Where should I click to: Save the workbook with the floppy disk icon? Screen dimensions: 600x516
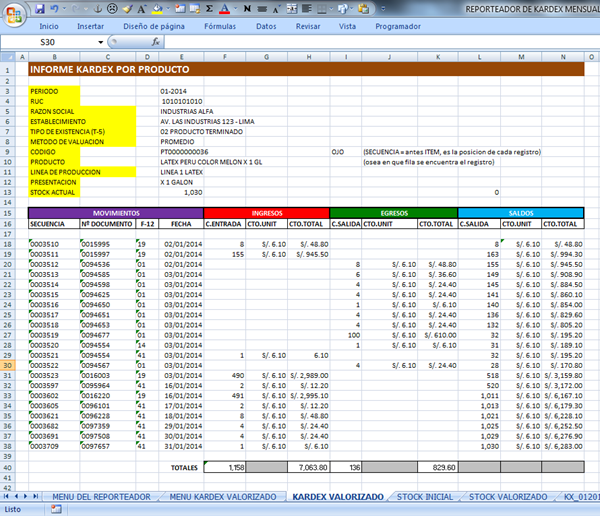[x=37, y=7]
